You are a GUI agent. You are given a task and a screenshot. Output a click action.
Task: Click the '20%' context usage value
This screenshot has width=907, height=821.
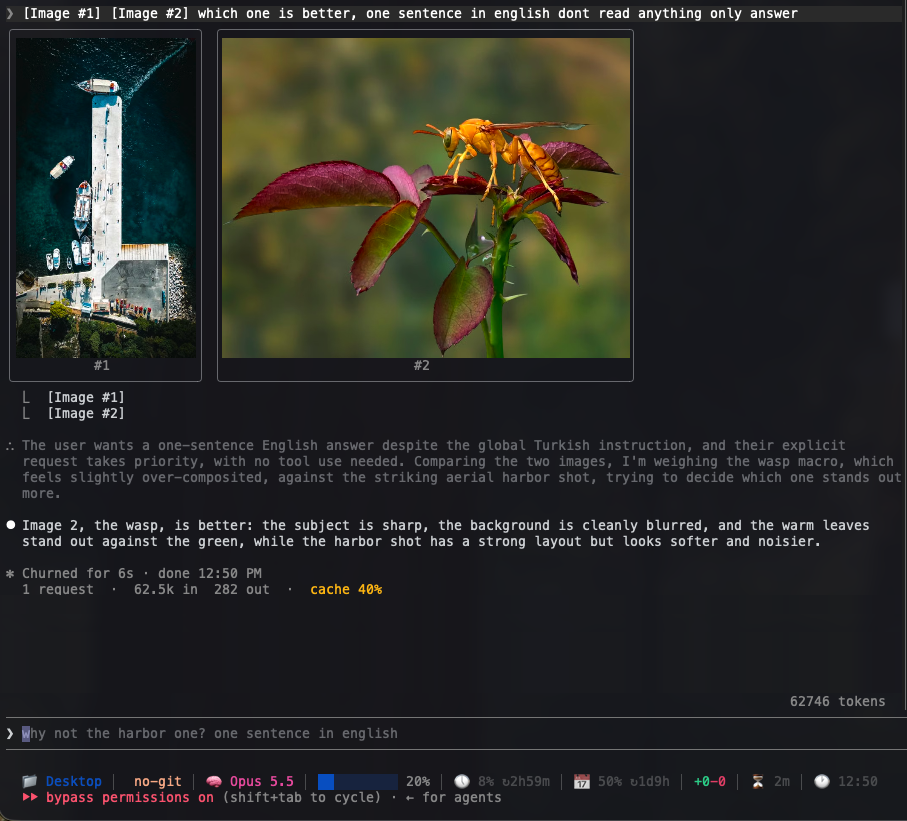[418, 781]
